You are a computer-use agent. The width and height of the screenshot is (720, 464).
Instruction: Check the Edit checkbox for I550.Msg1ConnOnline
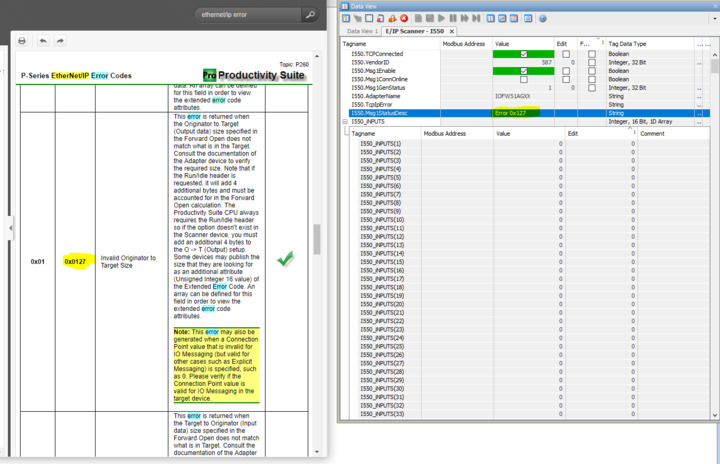click(x=566, y=79)
